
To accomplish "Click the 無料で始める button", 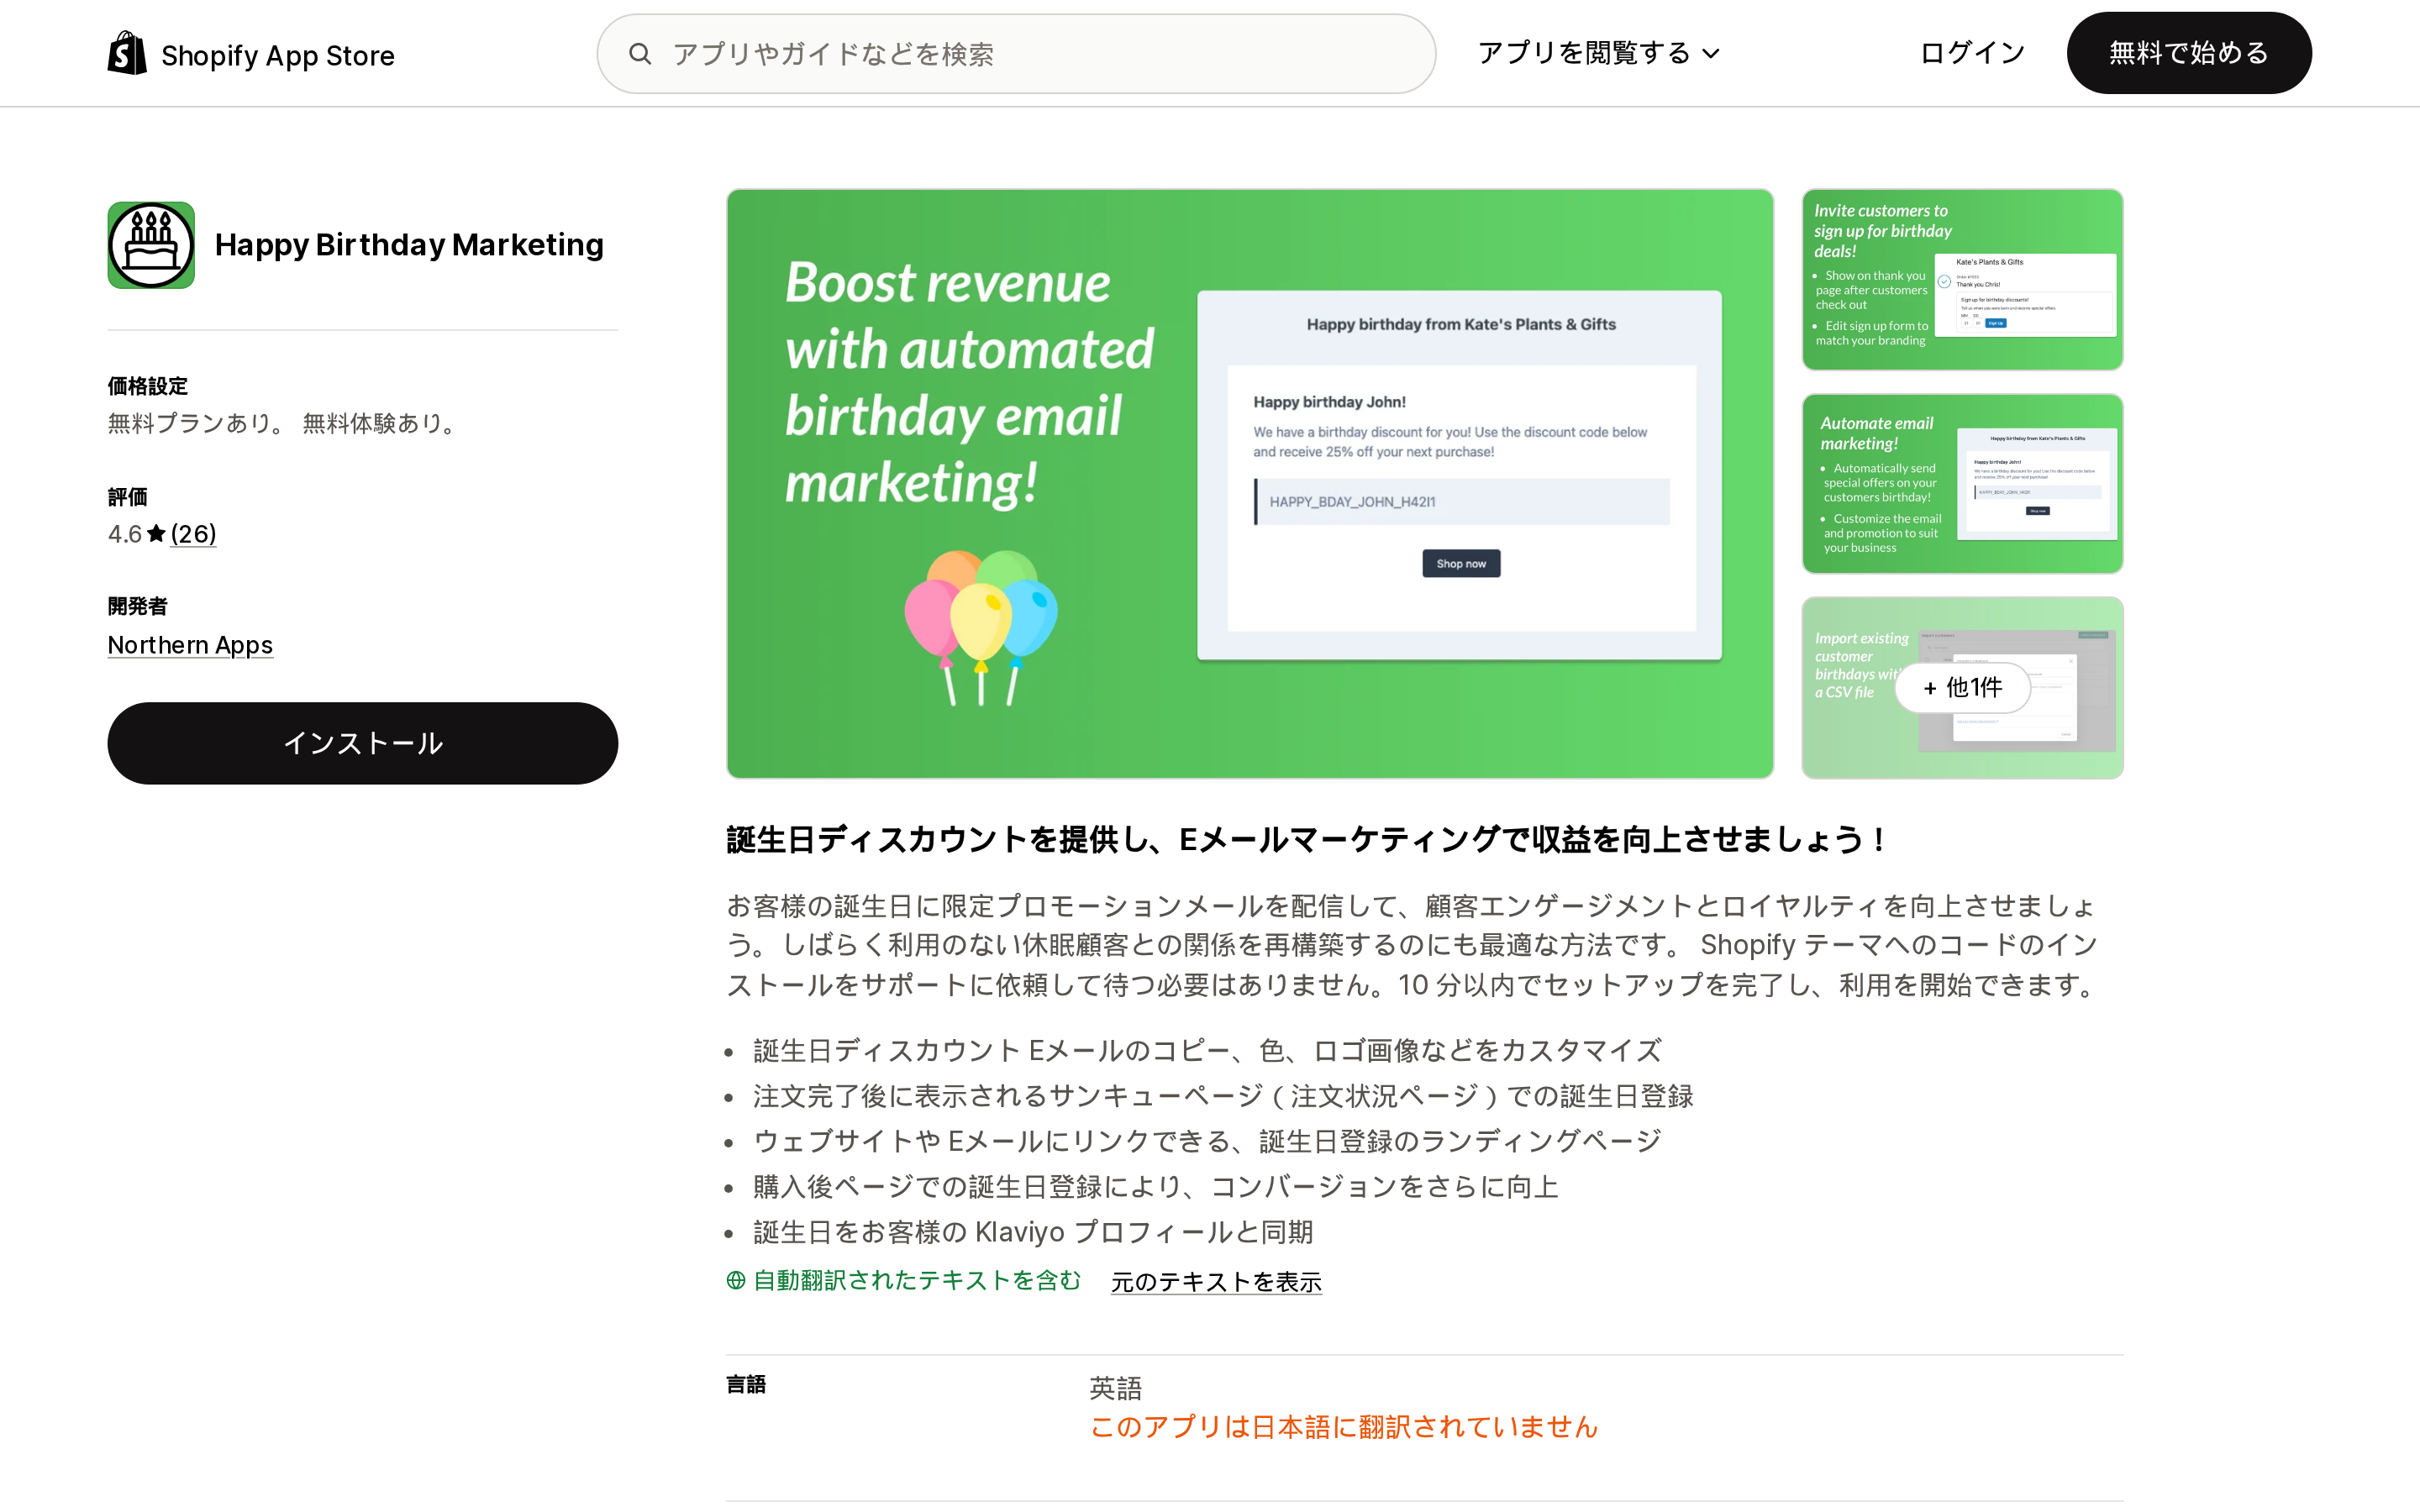I will [x=2189, y=53].
